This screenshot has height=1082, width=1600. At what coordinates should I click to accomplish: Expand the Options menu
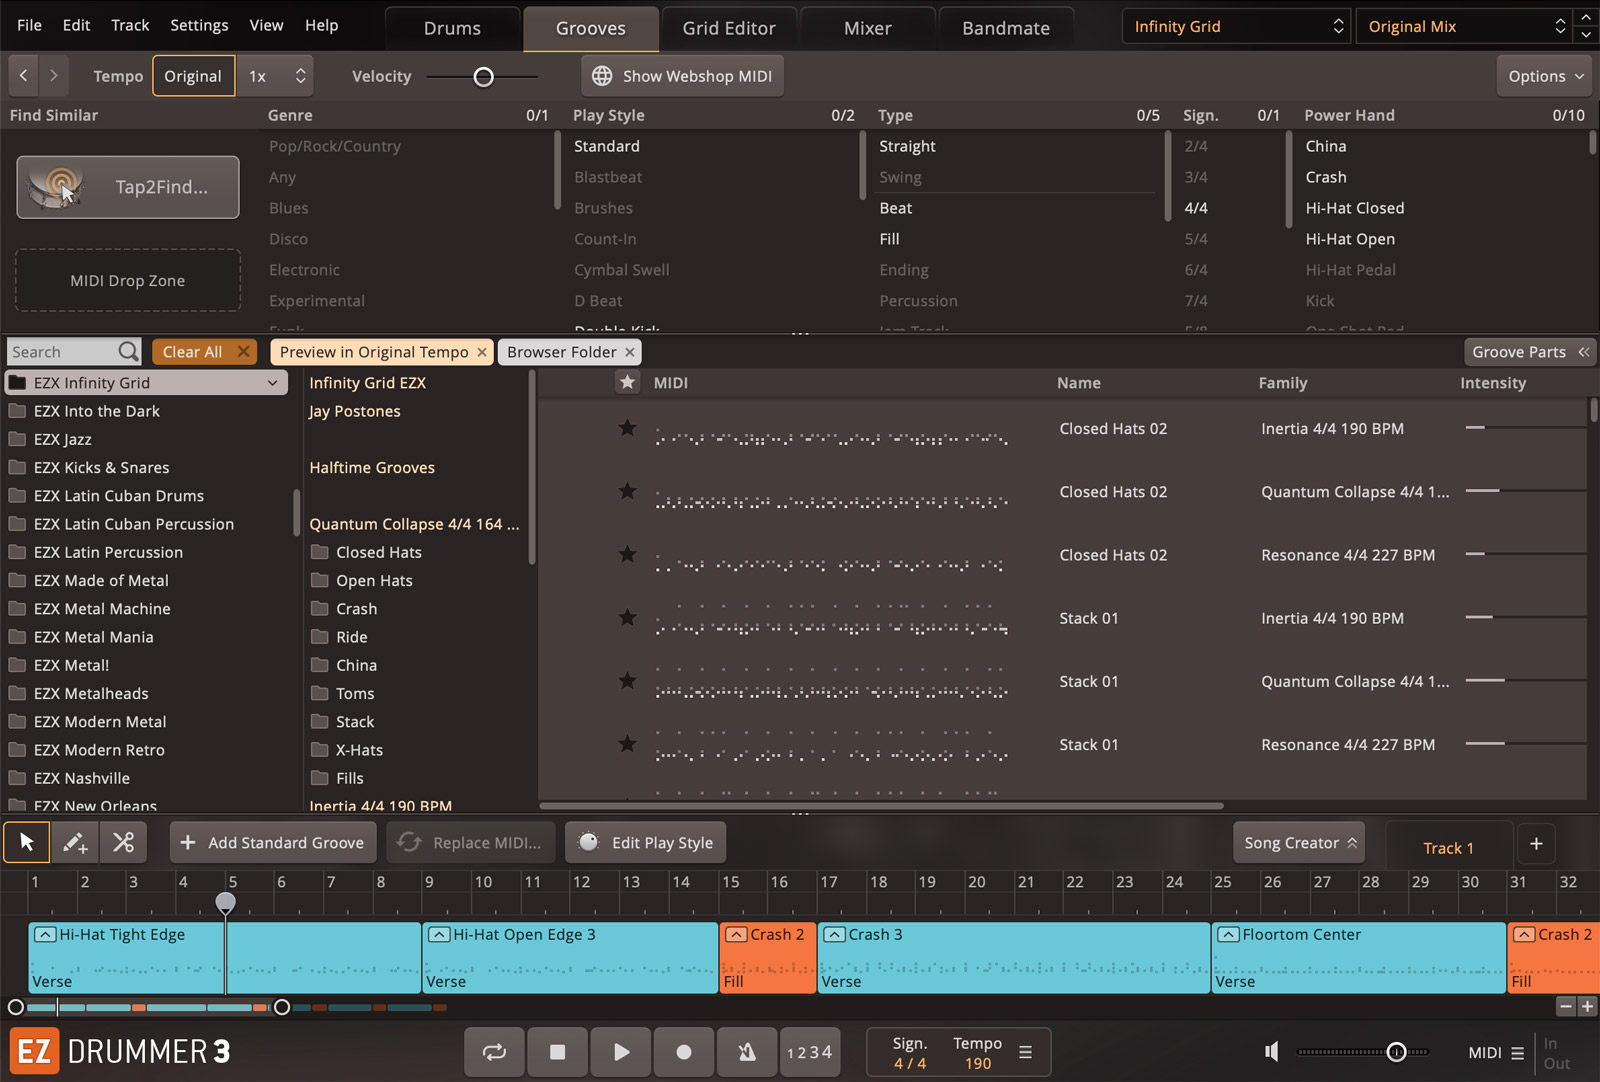tap(1546, 76)
